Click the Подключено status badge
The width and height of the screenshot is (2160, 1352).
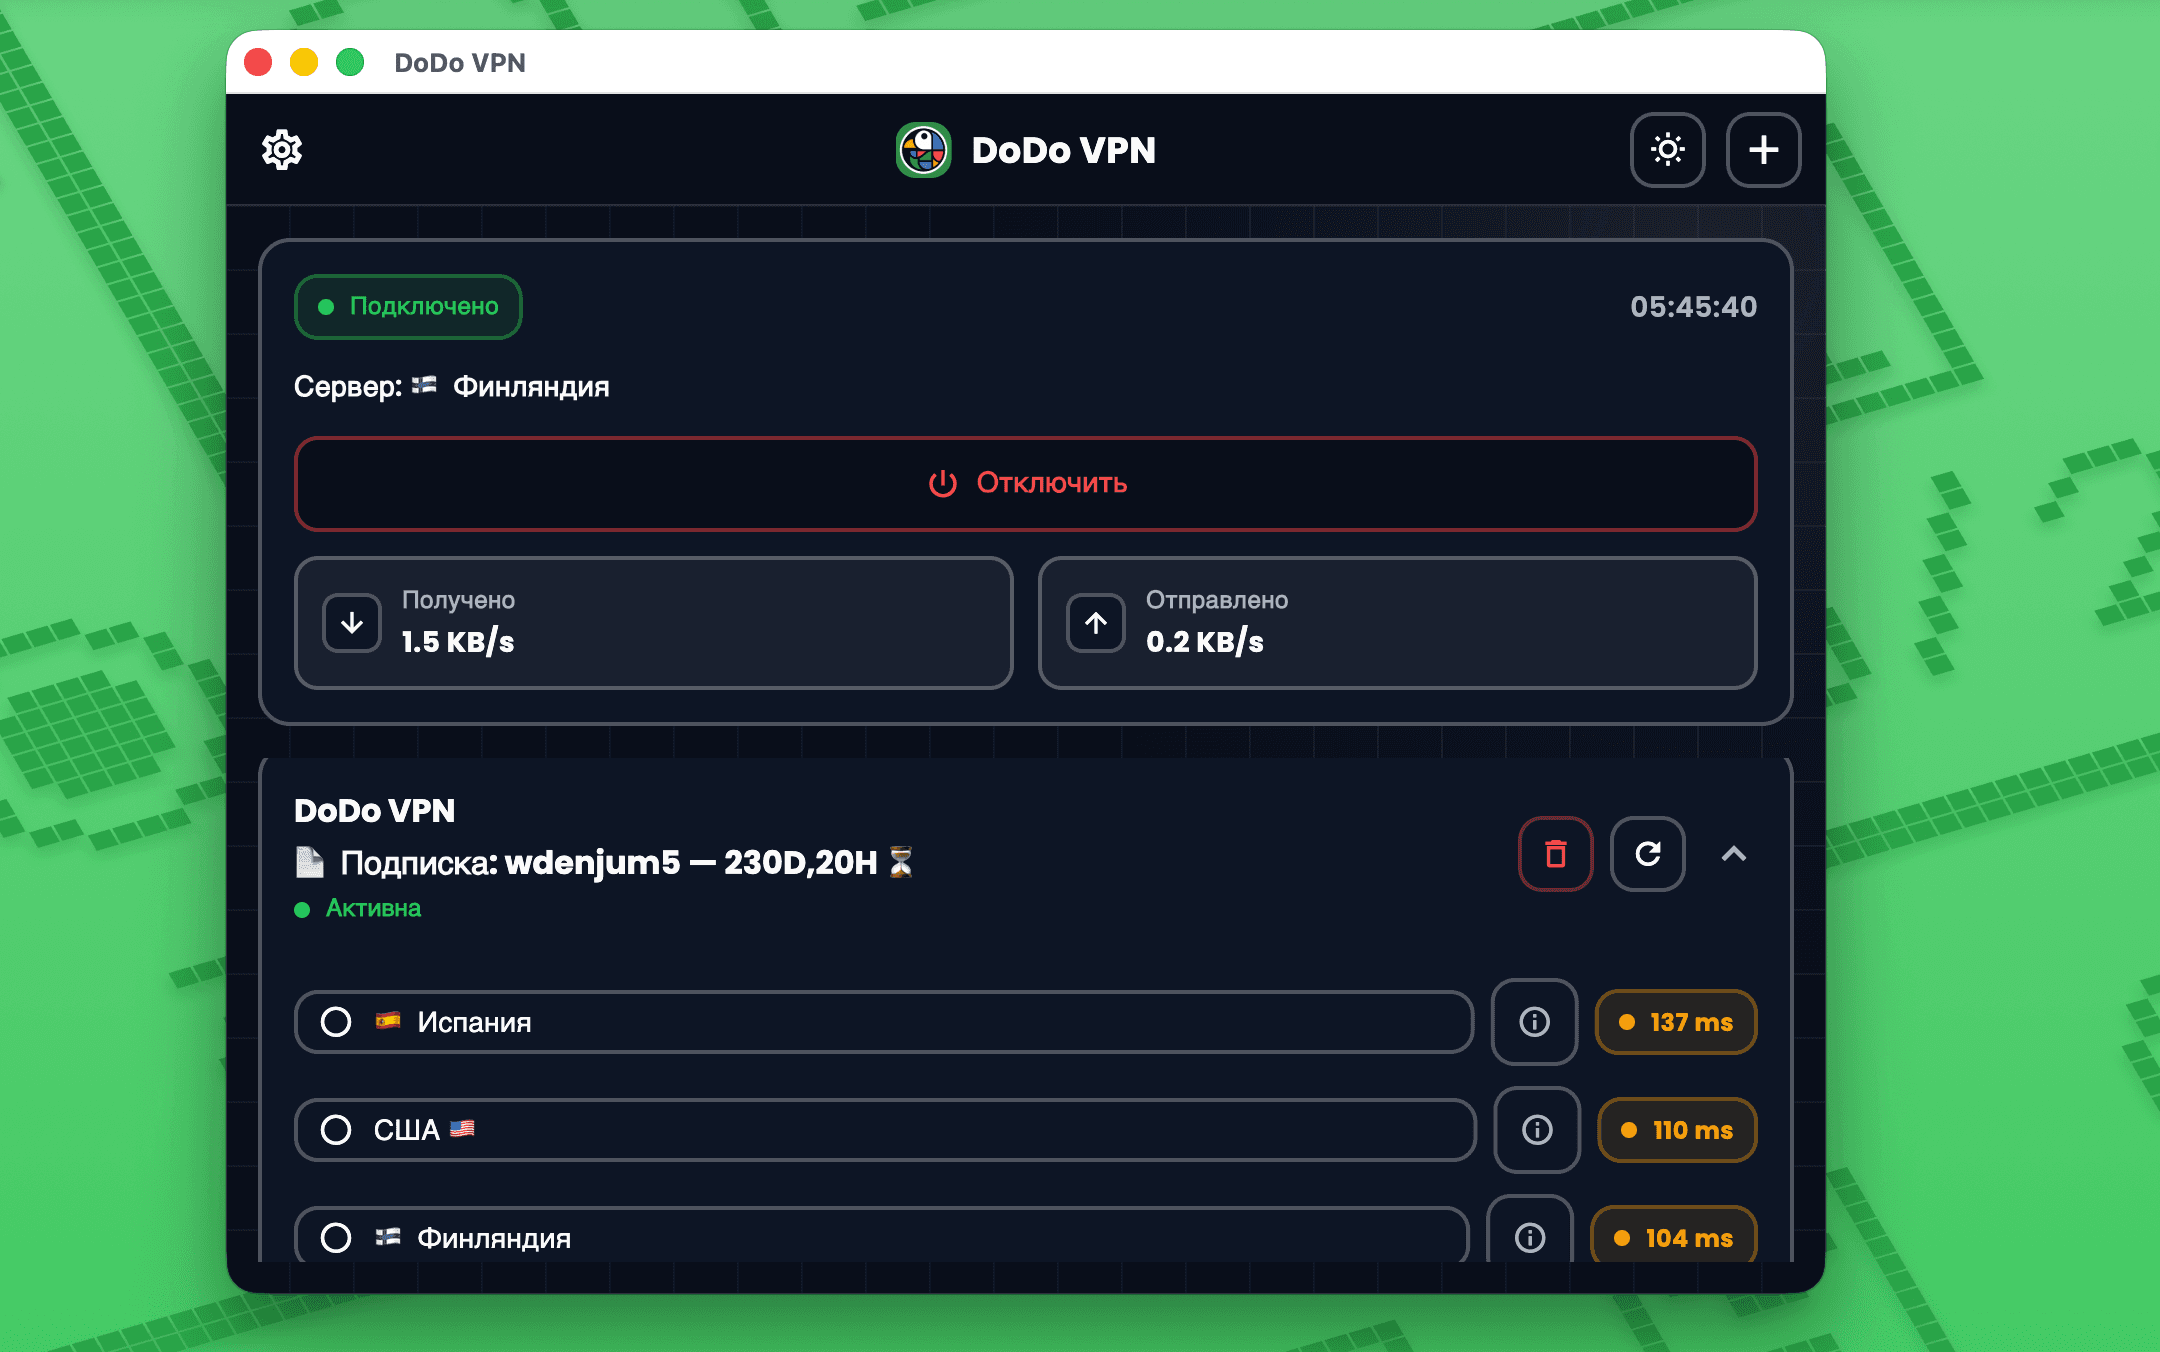(408, 307)
